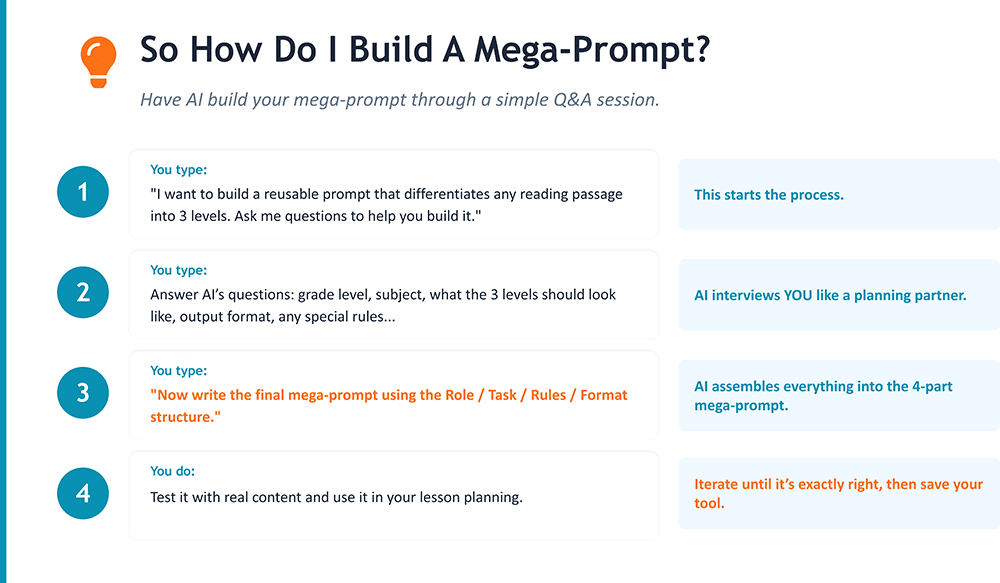Click the "You type:" label in step 3
This screenshot has height=583, width=1000.
click(179, 371)
